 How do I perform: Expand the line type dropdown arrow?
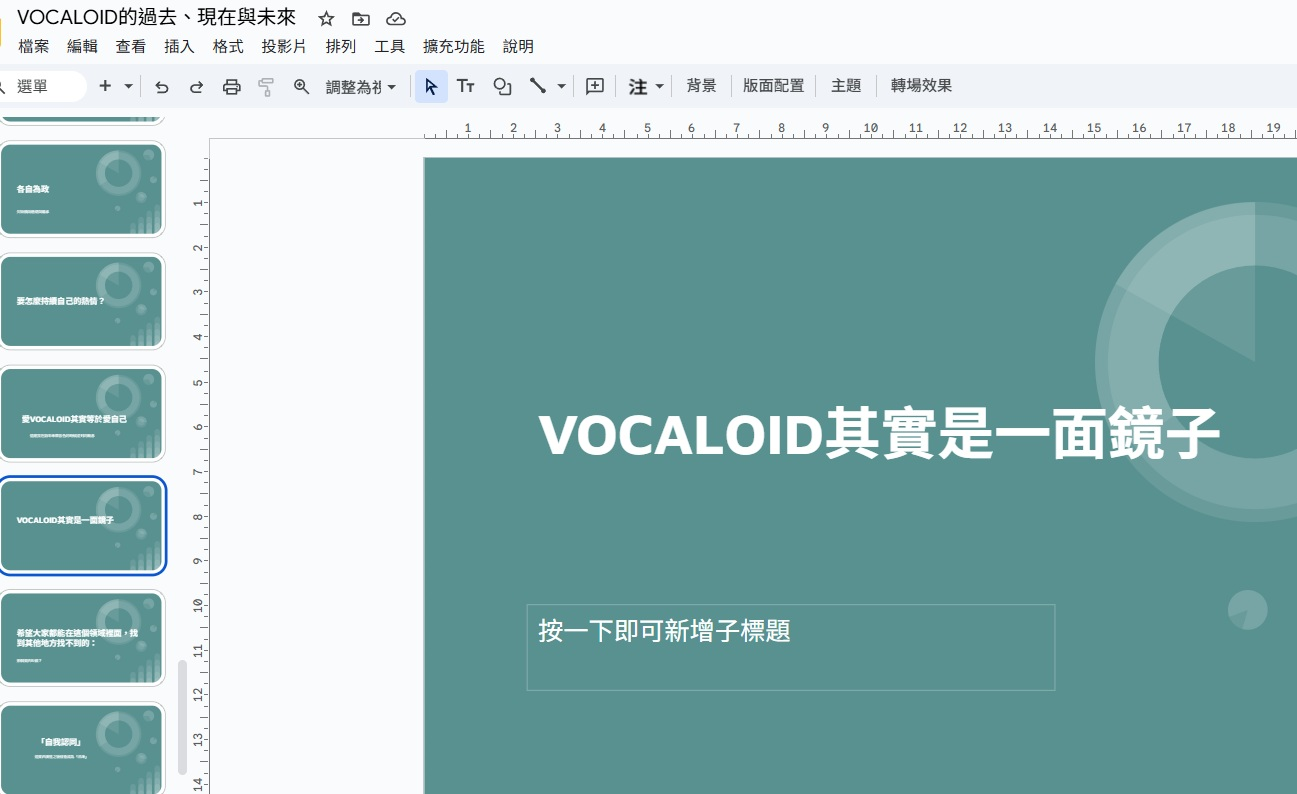point(561,87)
